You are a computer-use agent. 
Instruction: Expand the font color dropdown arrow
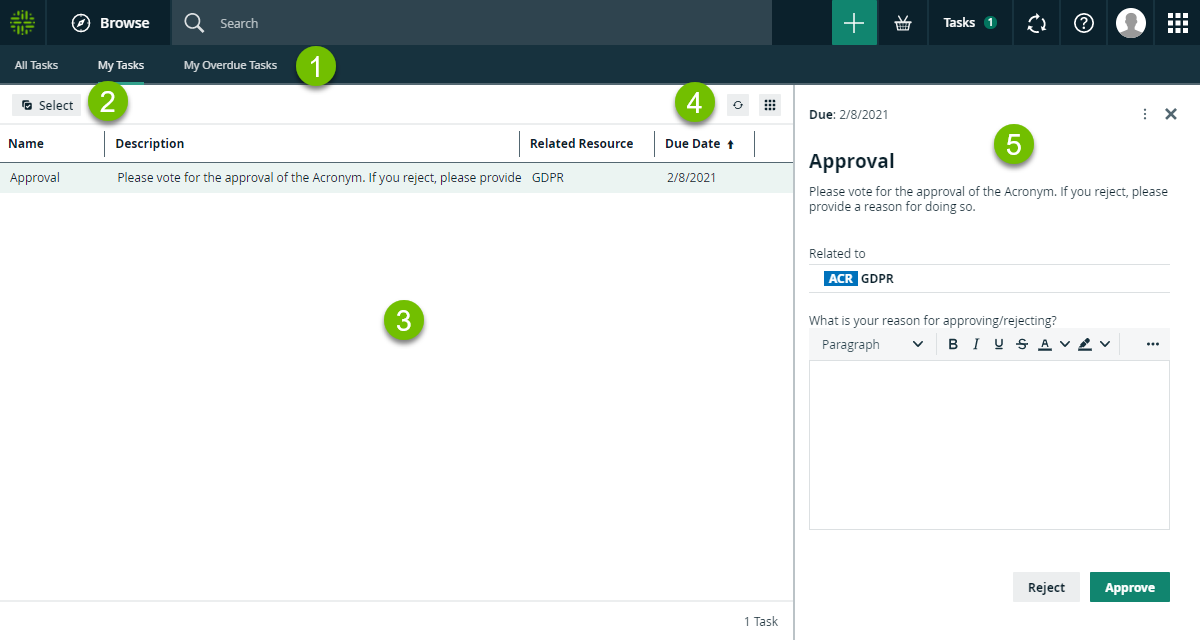click(1065, 344)
